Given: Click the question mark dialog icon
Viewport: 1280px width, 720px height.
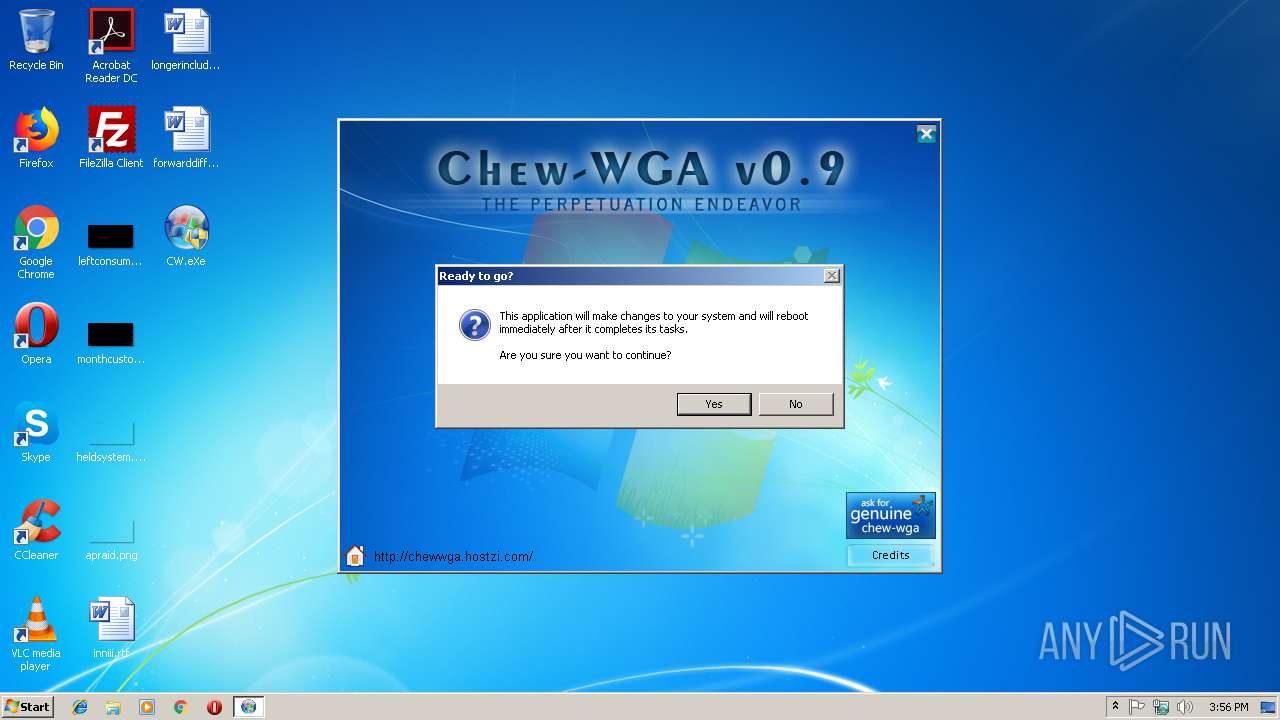Looking at the screenshot, I should pos(474,325).
